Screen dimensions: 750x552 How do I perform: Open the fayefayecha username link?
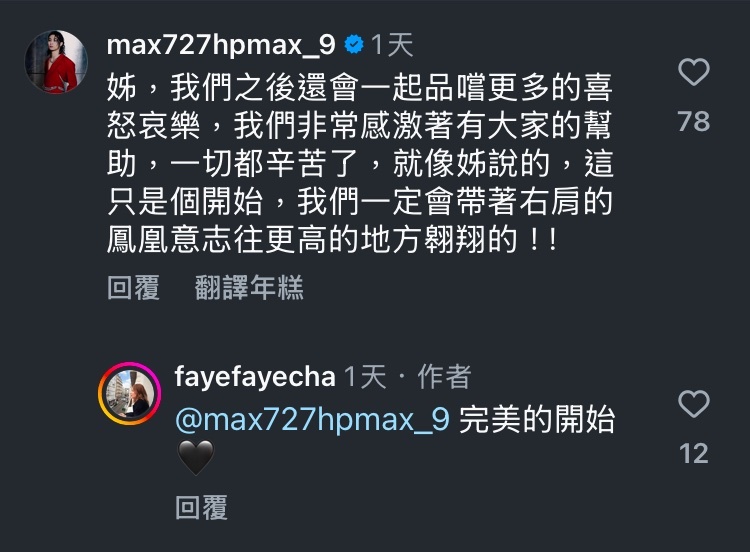coord(255,376)
